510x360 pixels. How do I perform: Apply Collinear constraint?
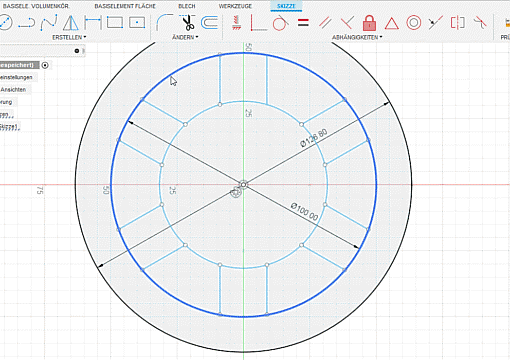point(435,23)
